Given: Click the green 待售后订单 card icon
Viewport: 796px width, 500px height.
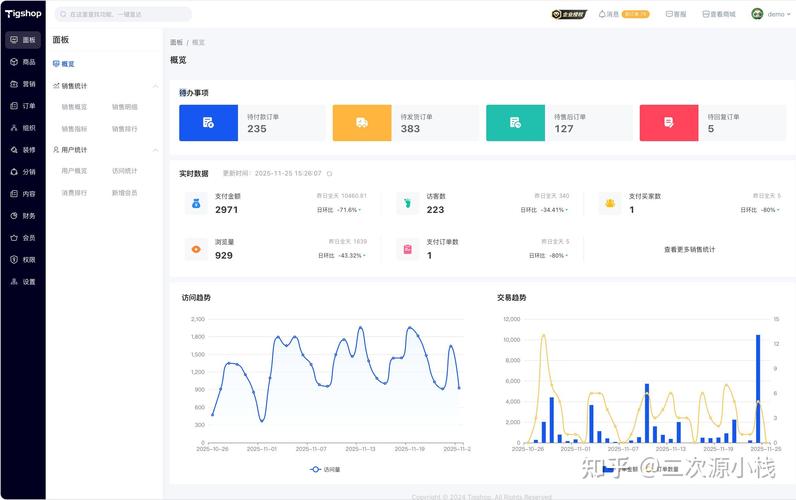Looking at the screenshot, I should coord(515,122).
